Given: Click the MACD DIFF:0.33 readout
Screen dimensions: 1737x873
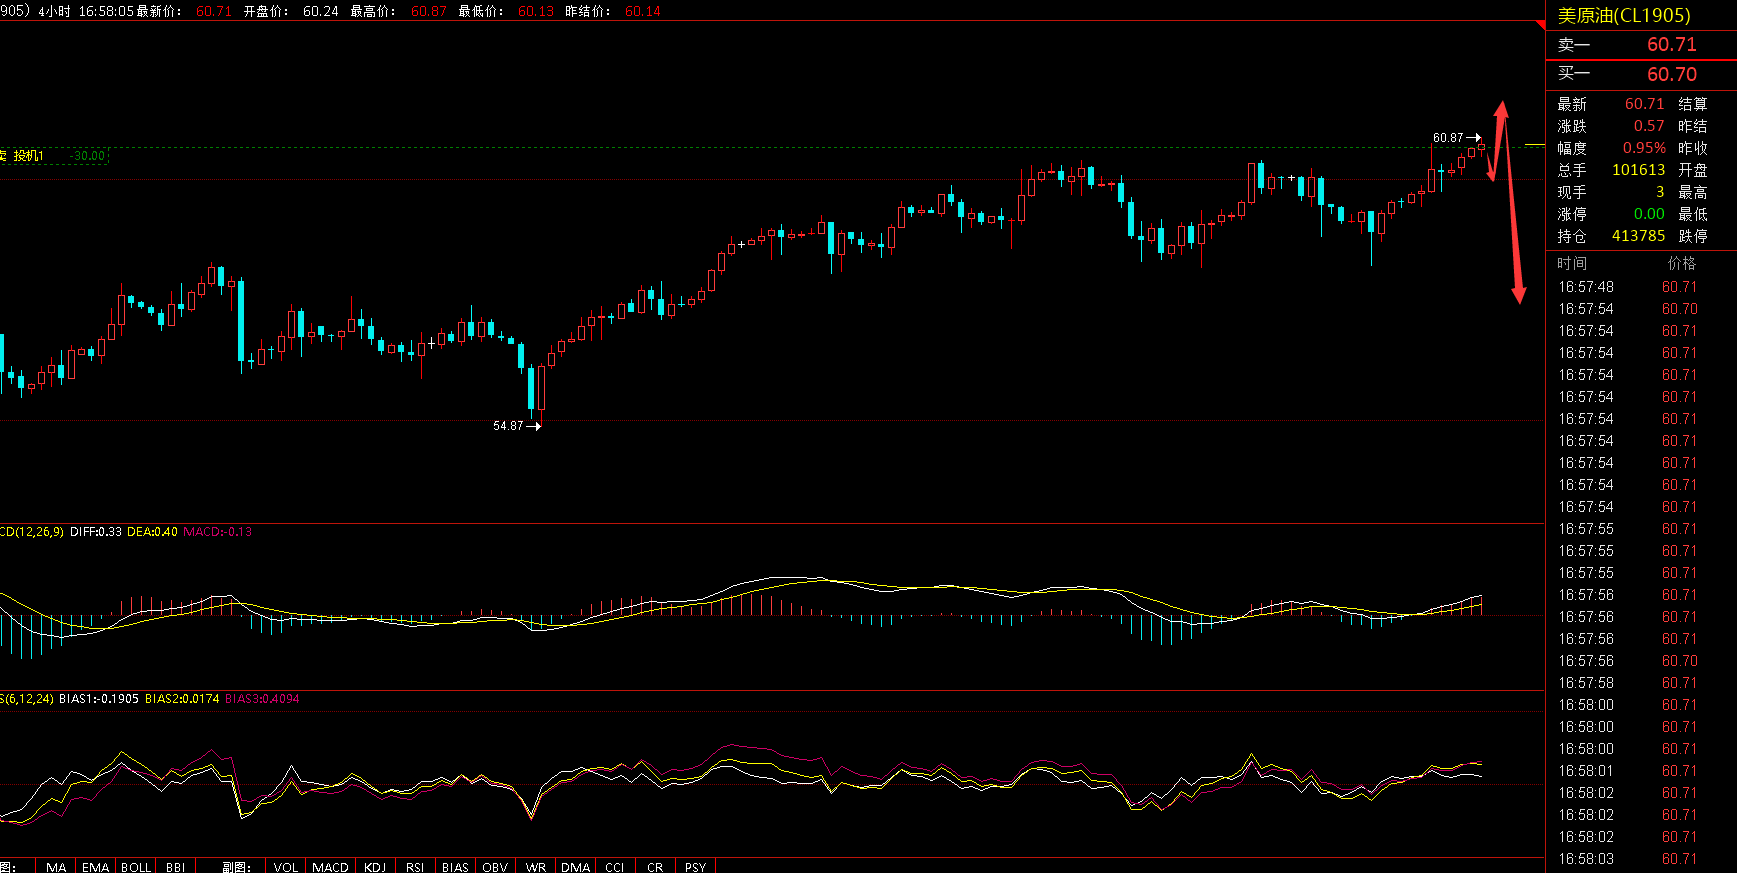Looking at the screenshot, I should click(96, 532).
